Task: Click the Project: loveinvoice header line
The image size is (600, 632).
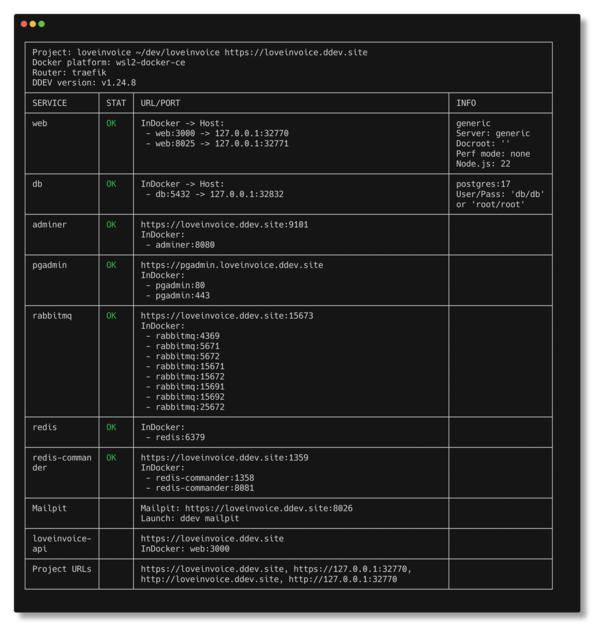Action: [x=200, y=52]
